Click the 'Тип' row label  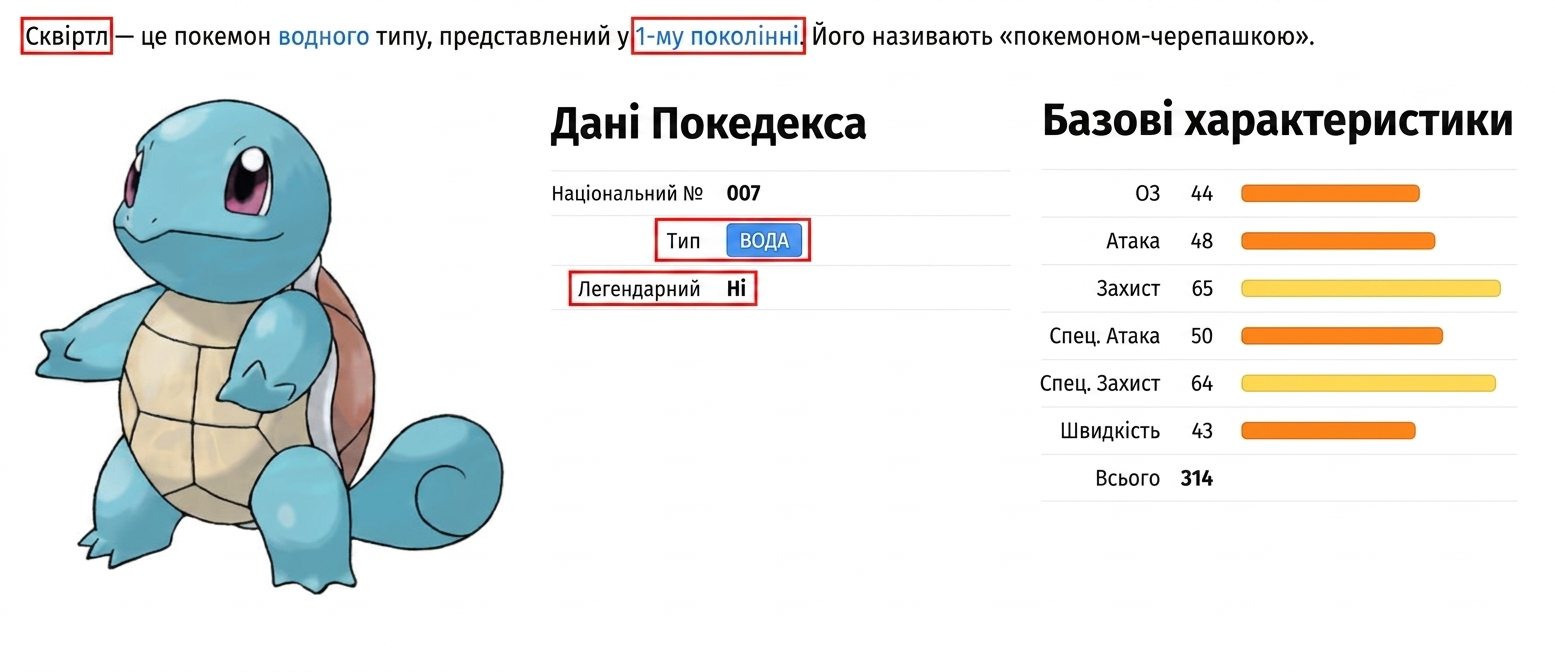tap(684, 241)
